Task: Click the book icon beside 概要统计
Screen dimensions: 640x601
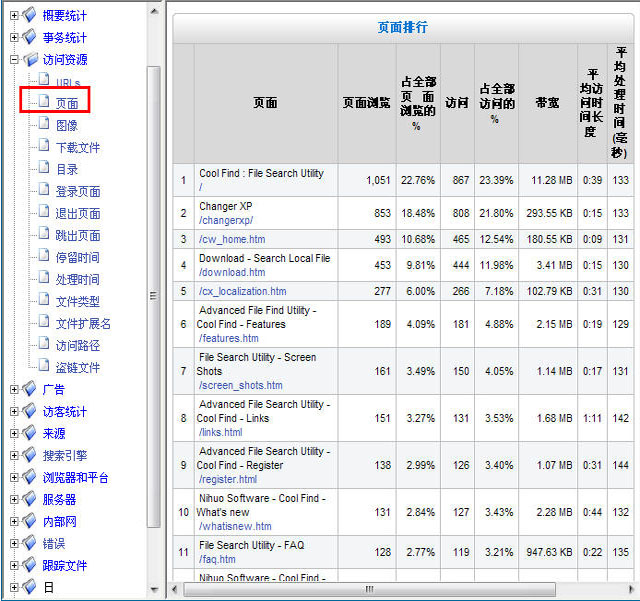Action: pyautogui.click(x=29, y=15)
